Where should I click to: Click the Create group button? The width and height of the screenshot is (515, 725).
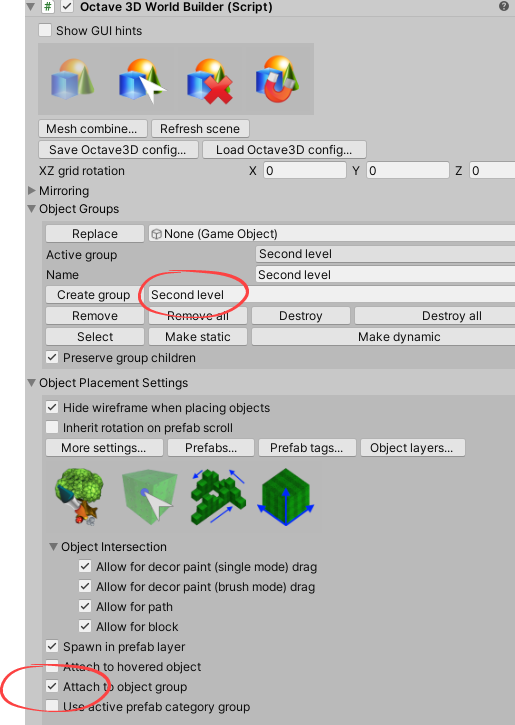click(x=95, y=295)
